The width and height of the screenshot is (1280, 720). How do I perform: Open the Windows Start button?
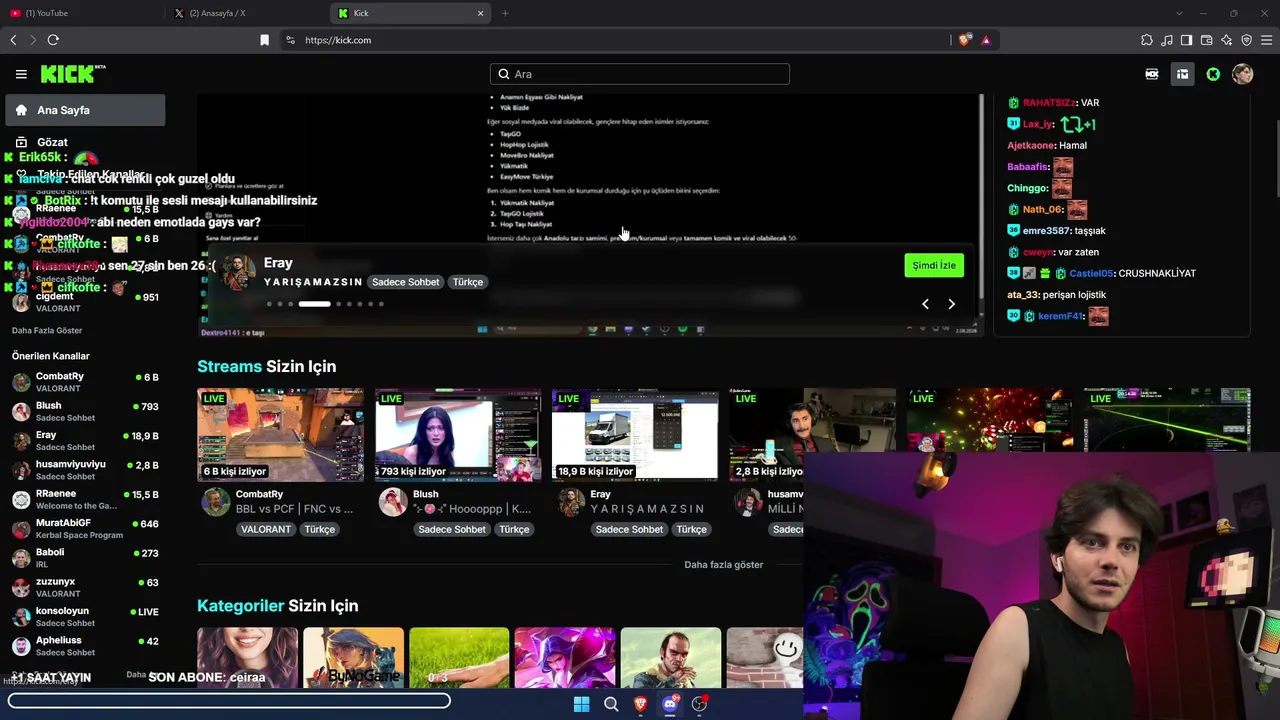581,704
